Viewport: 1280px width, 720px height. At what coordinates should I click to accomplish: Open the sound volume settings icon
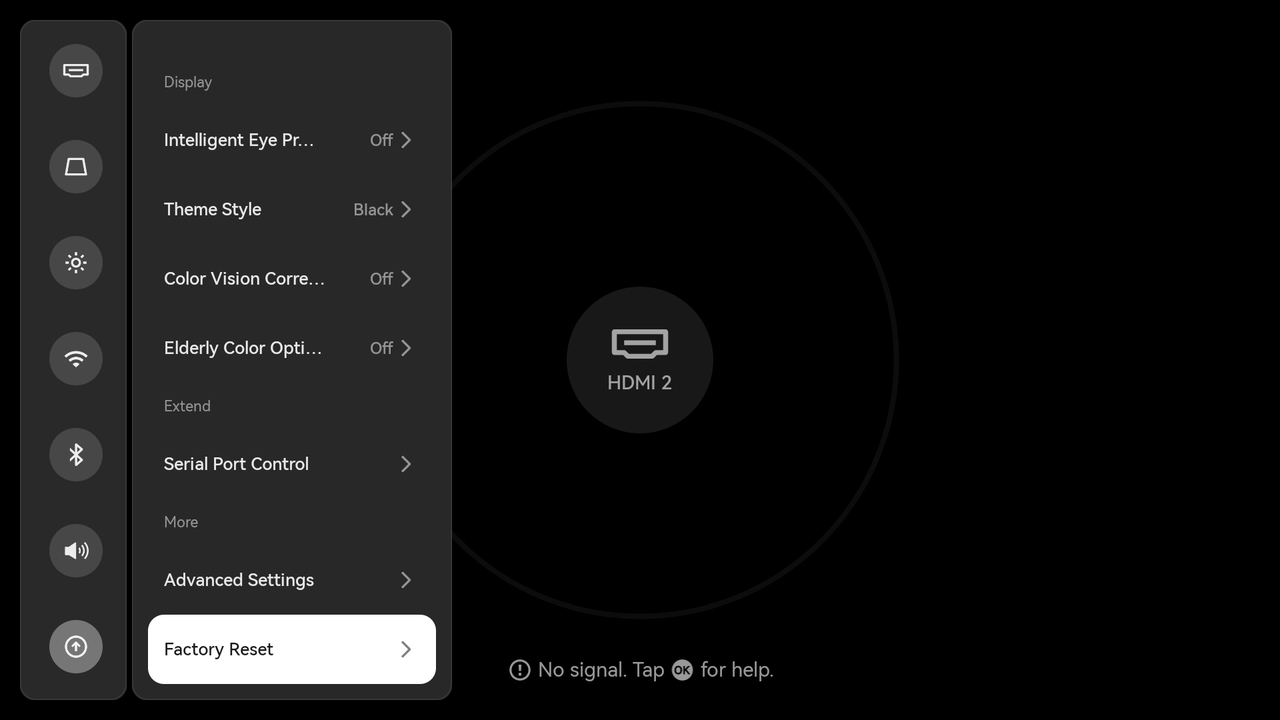pos(76,550)
